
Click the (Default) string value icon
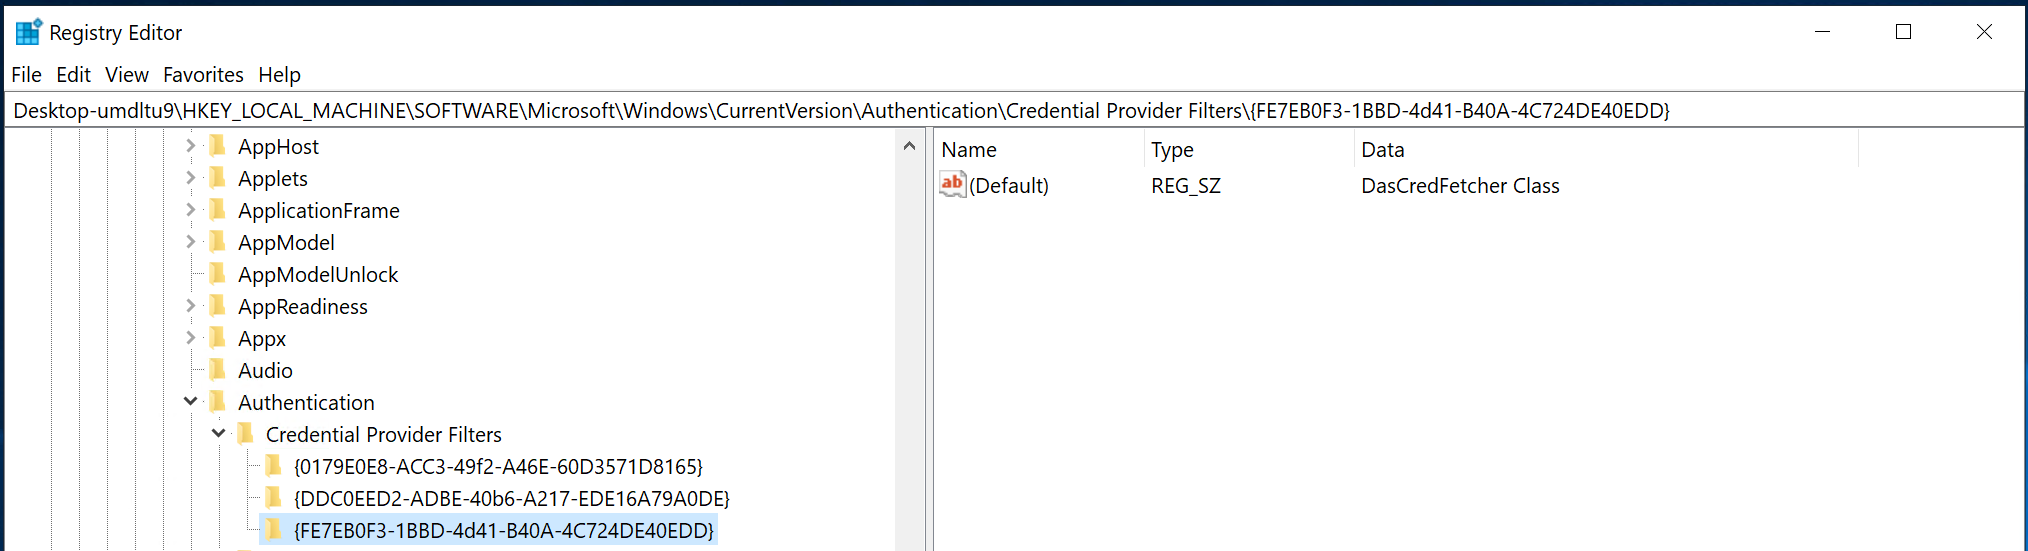coord(953,185)
